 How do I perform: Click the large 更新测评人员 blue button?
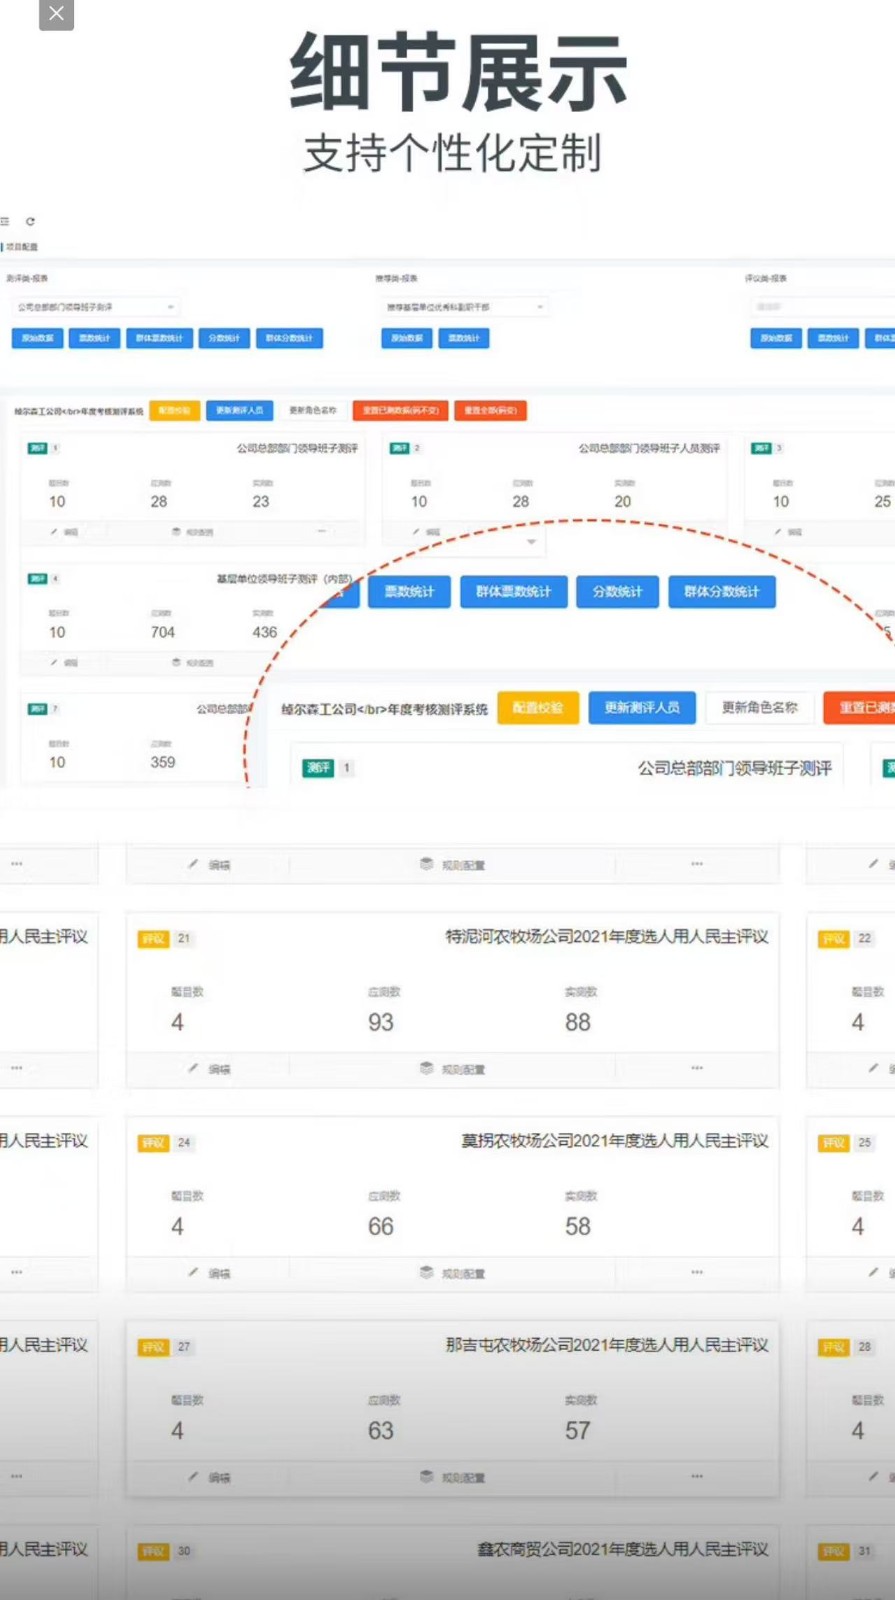click(642, 708)
